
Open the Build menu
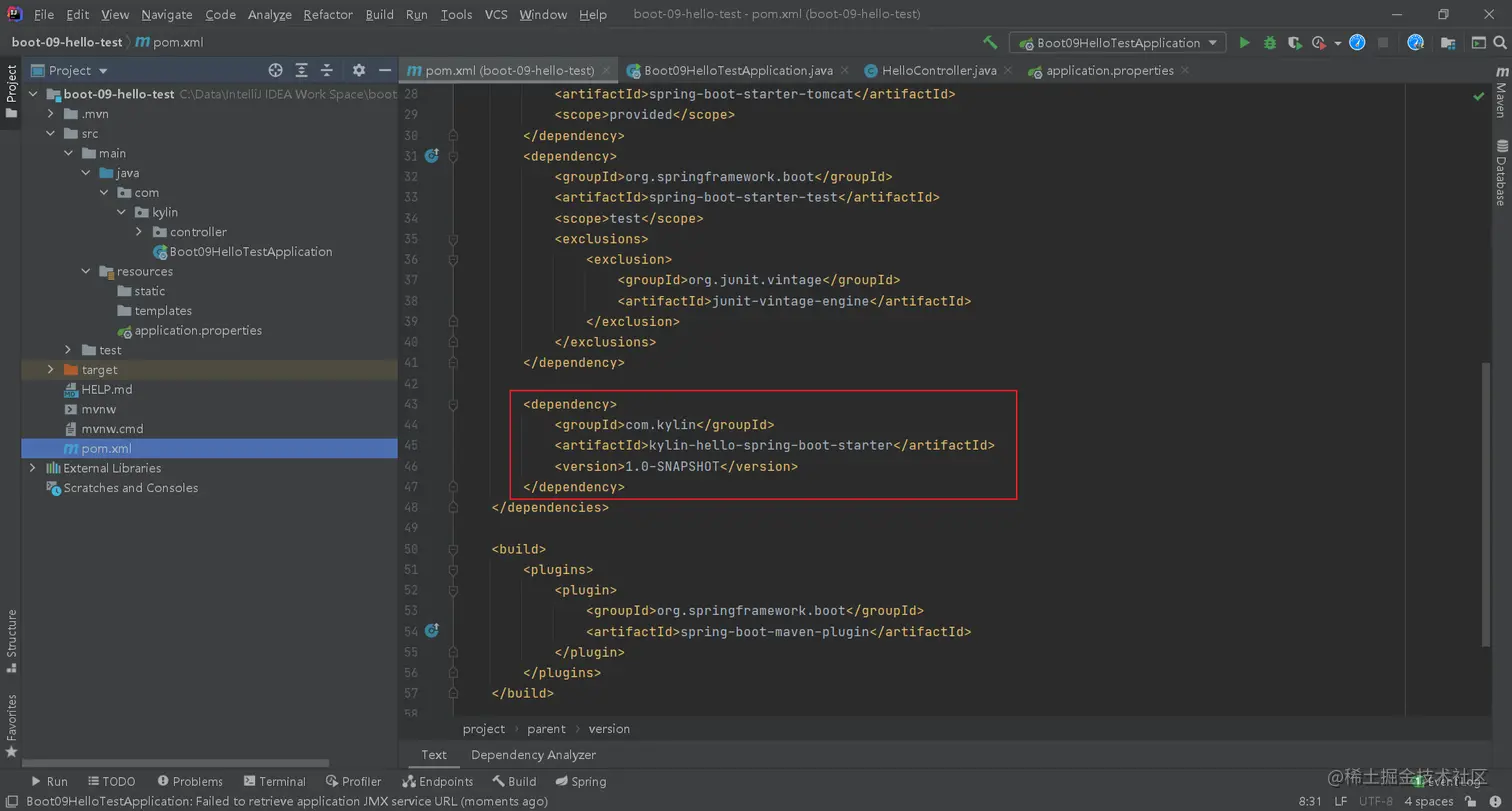pyautogui.click(x=379, y=15)
